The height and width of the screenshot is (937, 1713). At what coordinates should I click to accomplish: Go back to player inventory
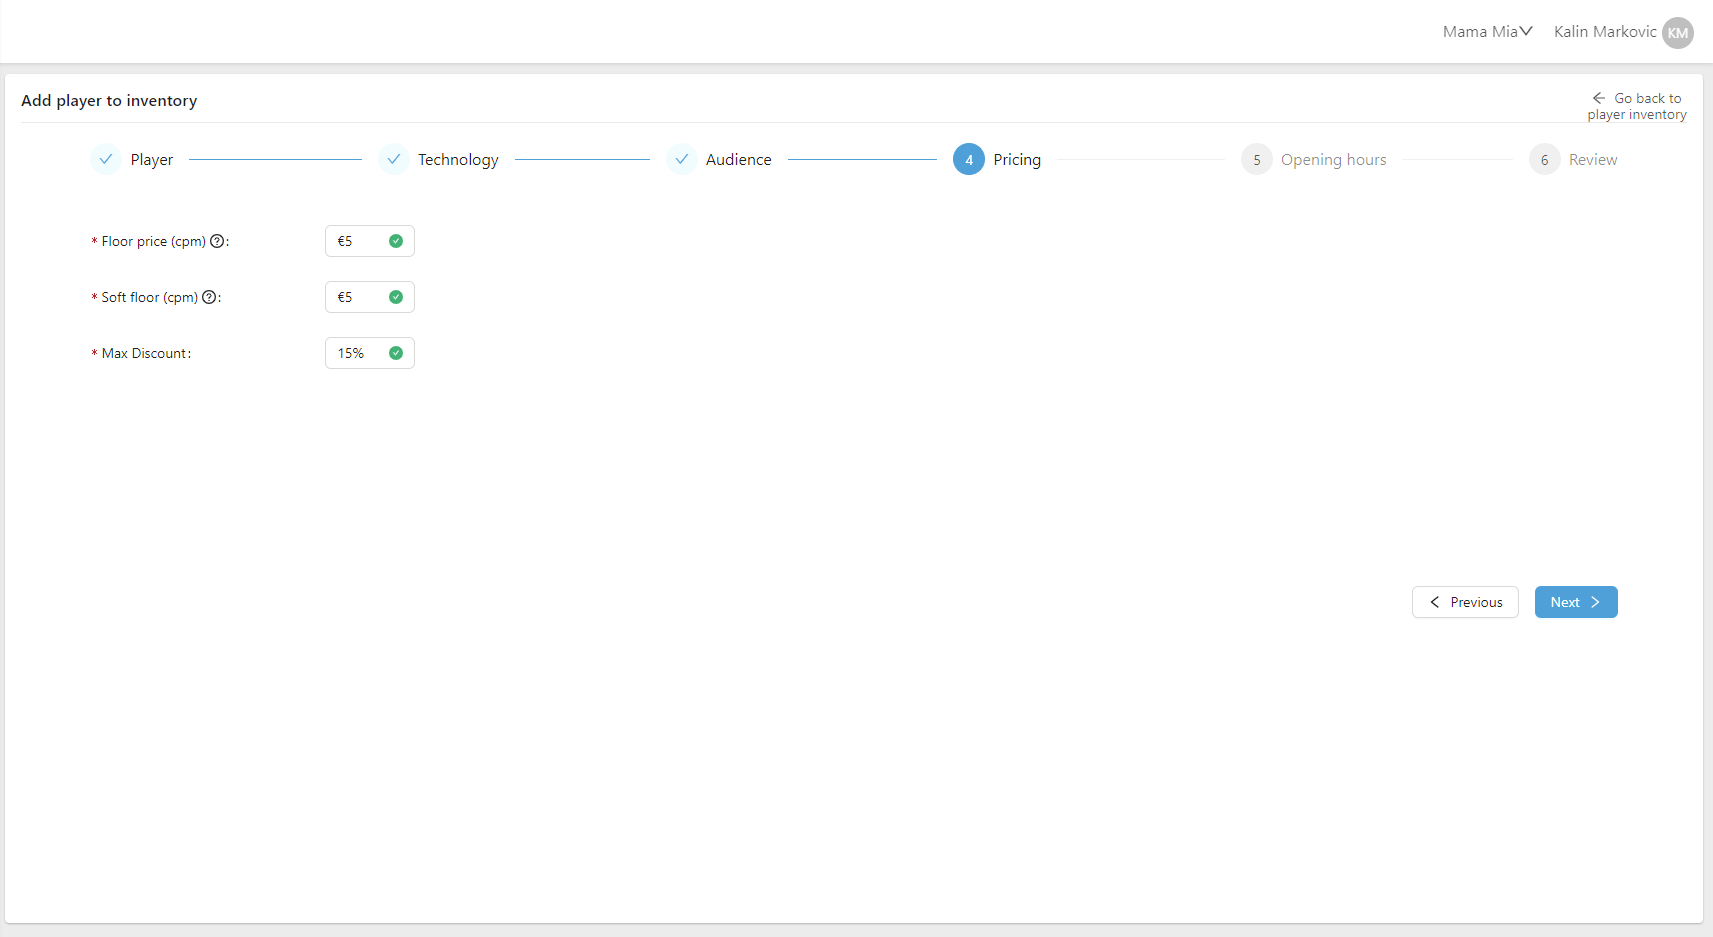[1637, 106]
